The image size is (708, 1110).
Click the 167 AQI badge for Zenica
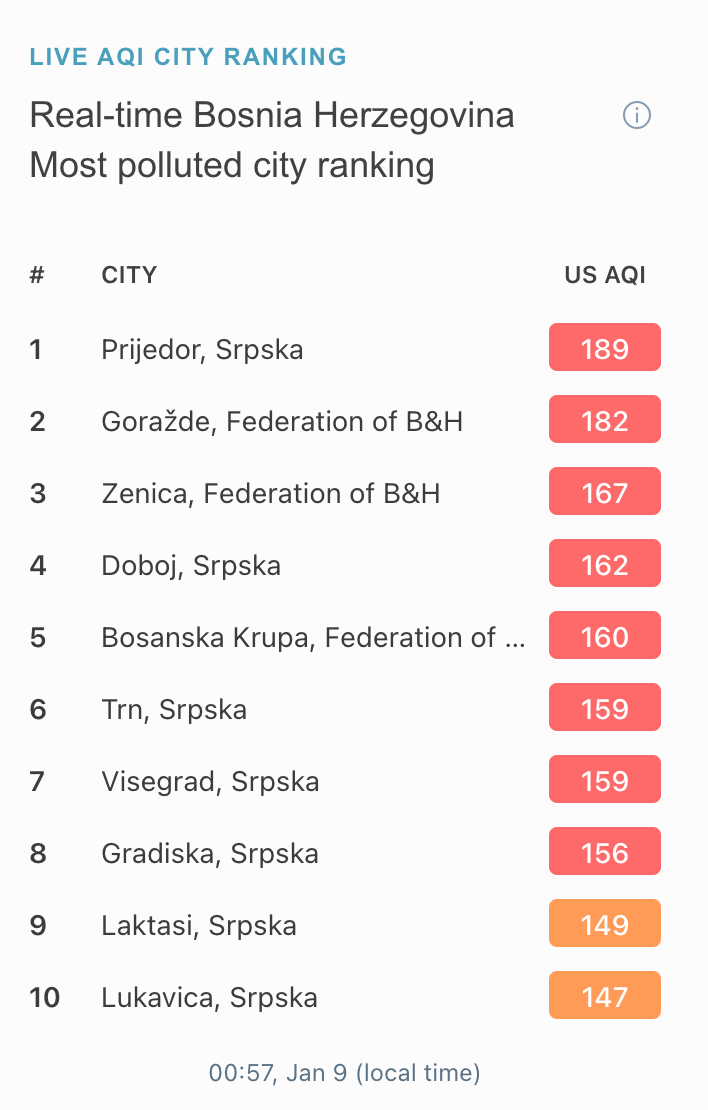click(x=605, y=491)
